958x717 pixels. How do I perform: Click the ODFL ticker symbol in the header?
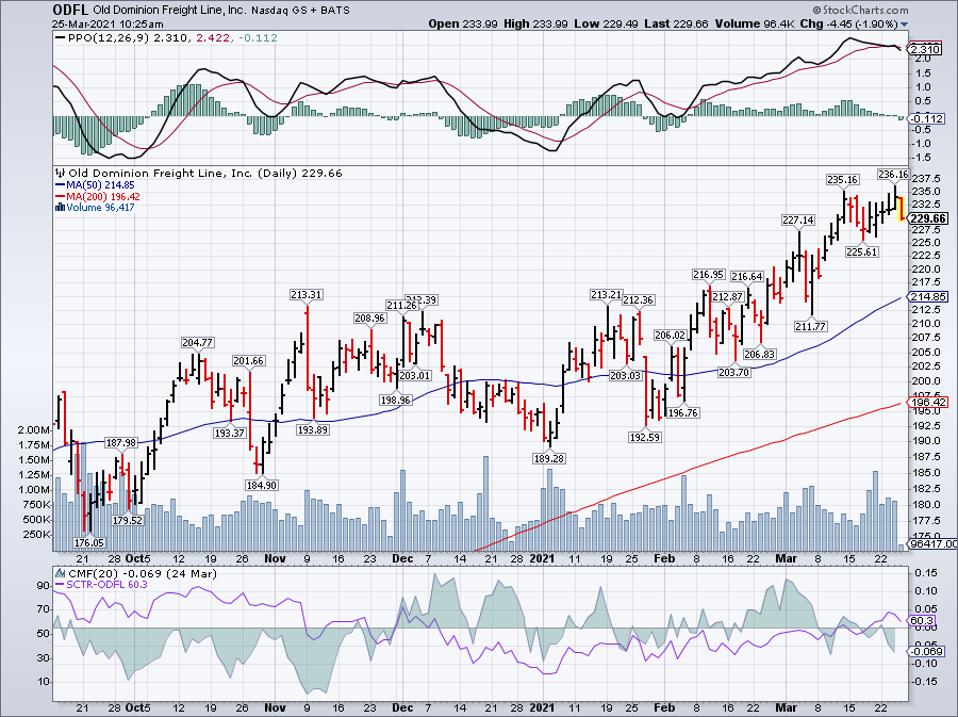click(x=71, y=10)
